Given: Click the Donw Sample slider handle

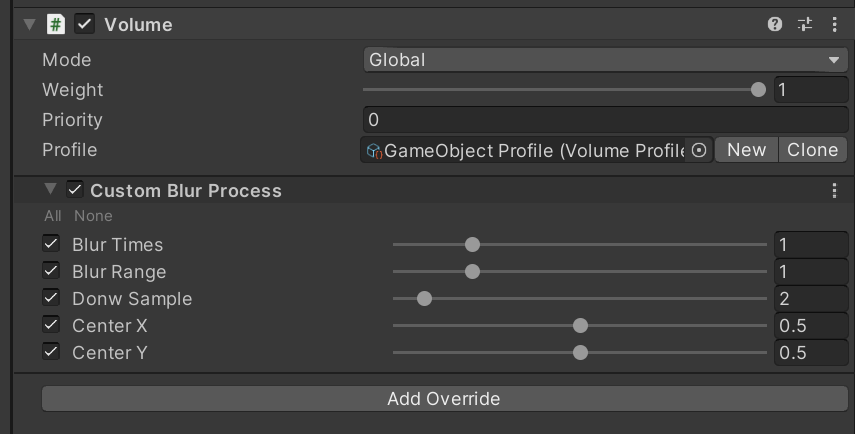Looking at the screenshot, I should [424, 298].
